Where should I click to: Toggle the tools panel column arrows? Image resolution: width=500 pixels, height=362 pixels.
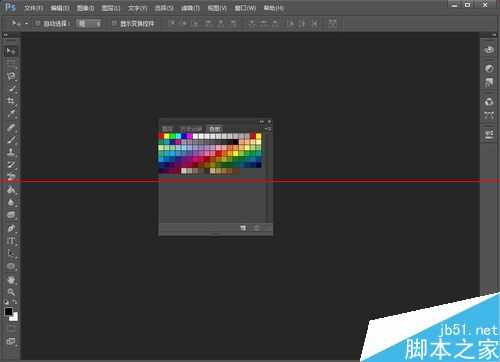5,35
